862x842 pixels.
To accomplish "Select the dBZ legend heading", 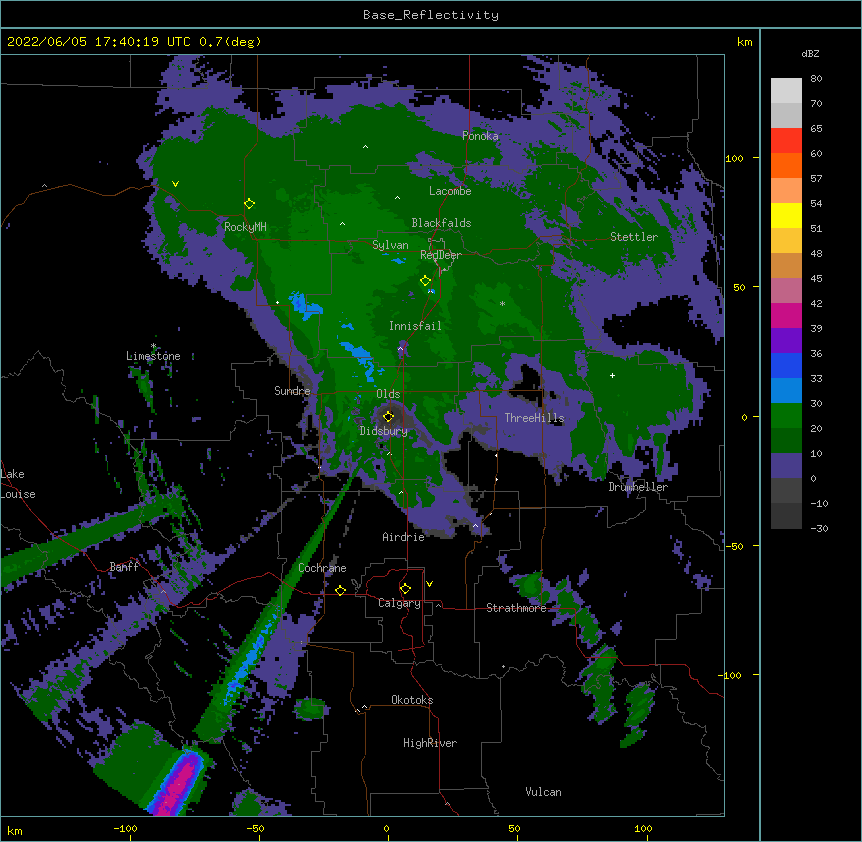I will [810, 53].
